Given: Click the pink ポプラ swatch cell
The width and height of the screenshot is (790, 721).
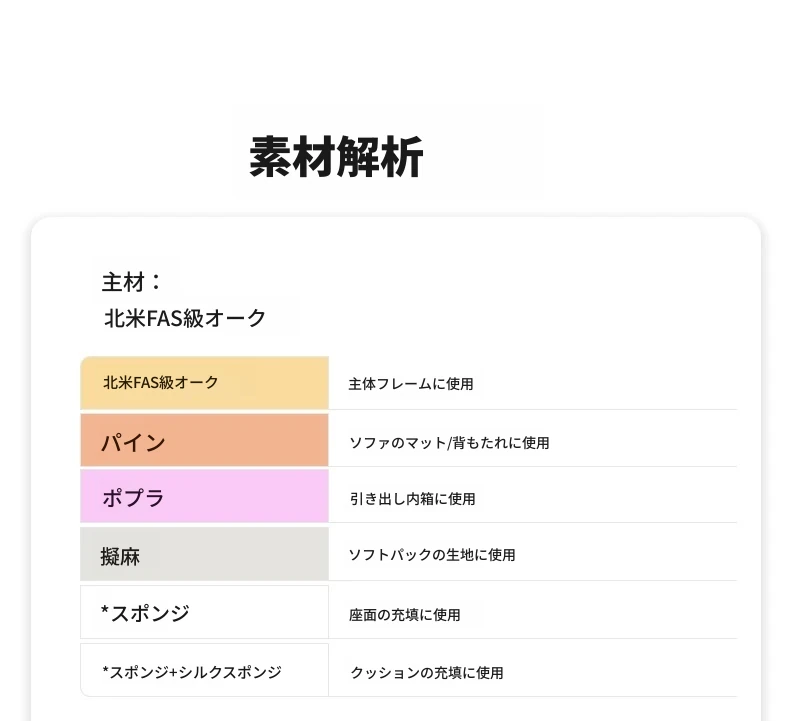Looking at the screenshot, I should pyautogui.click(x=204, y=497).
